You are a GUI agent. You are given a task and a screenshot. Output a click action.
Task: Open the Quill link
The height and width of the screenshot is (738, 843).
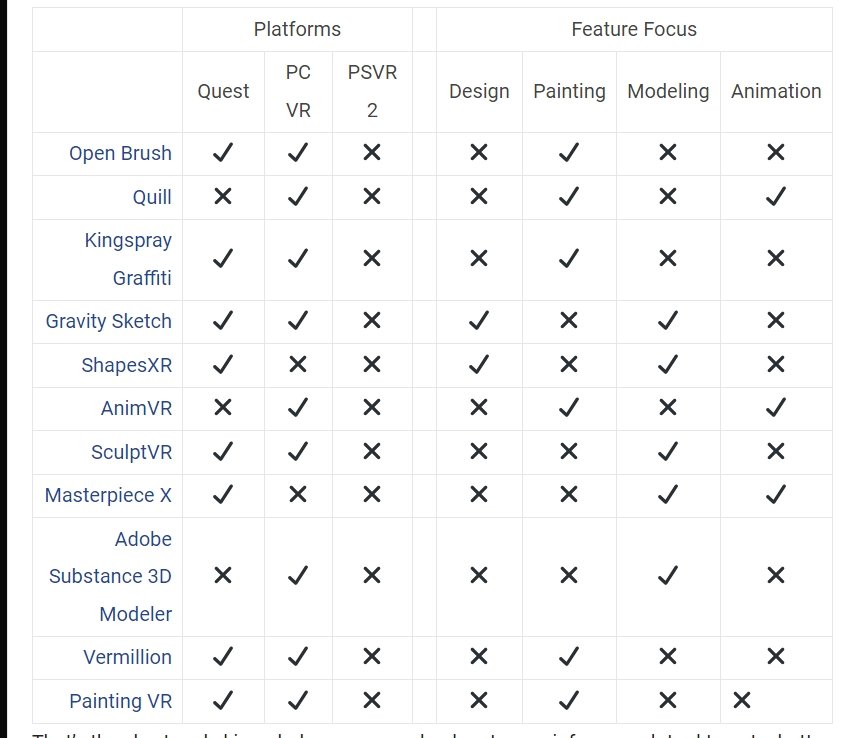pyautogui.click(x=152, y=197)
